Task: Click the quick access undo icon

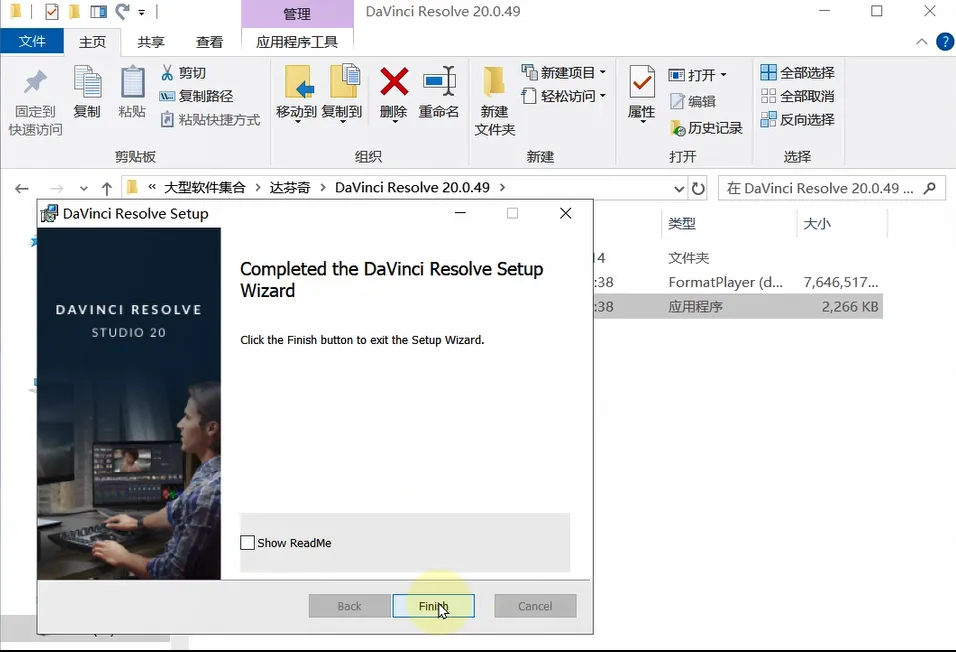Action: pos(122,11)
